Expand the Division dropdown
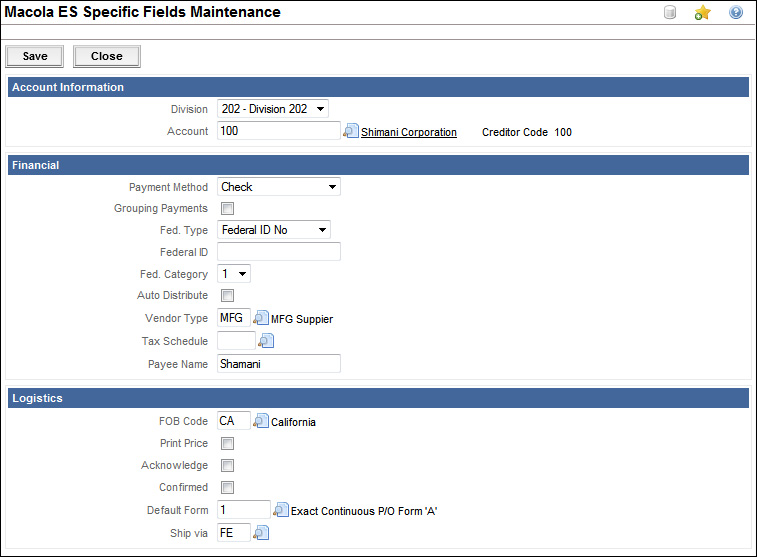The height and width of the screenshot is (557, 757). pos(272,109)
